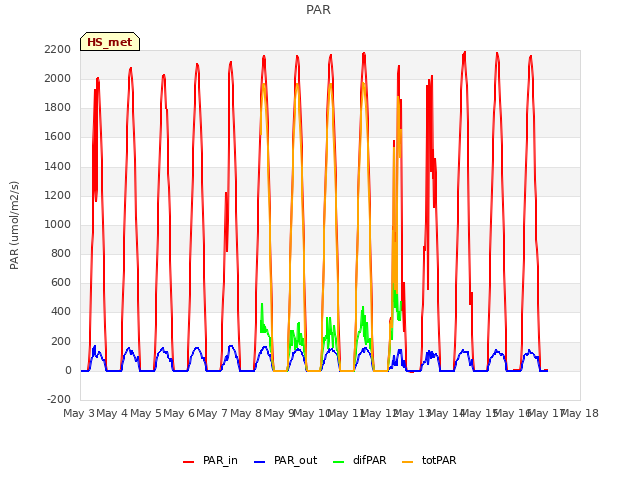Toggle the totPAR legend entry

pos(429,460)
